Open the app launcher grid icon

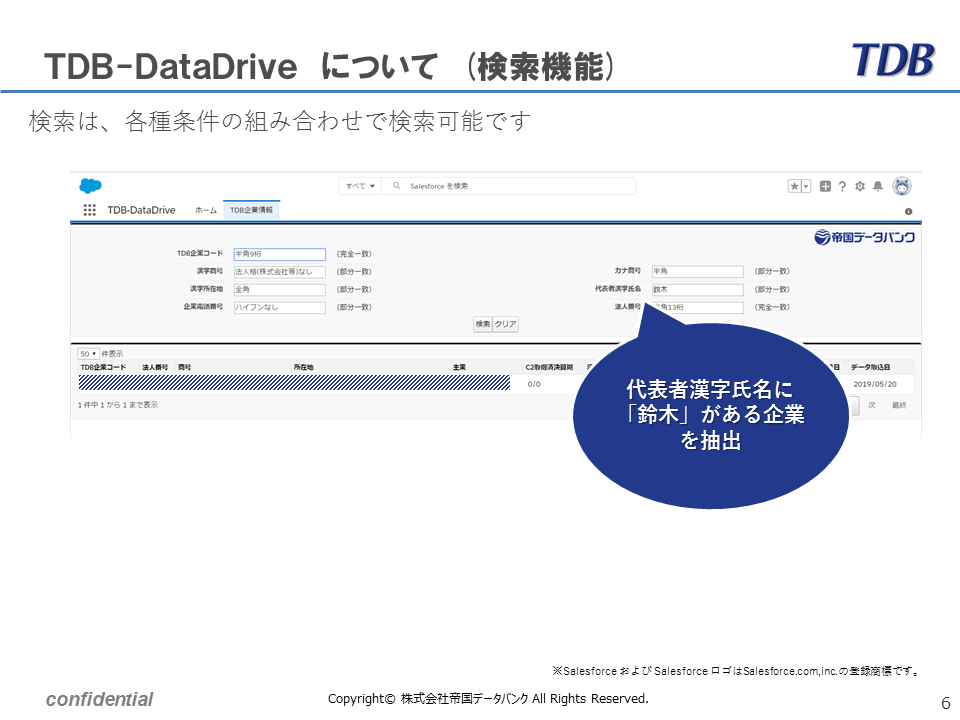[89, 210]
